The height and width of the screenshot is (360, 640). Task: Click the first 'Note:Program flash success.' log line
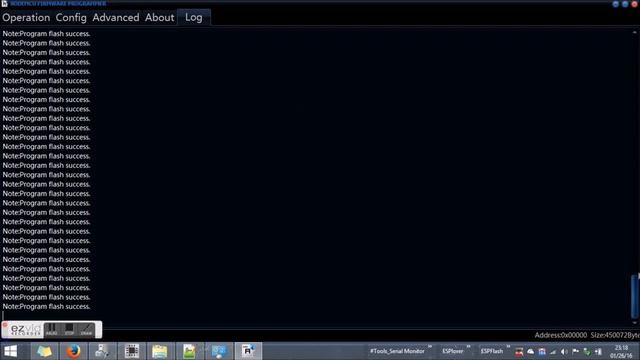click(46, 34)
